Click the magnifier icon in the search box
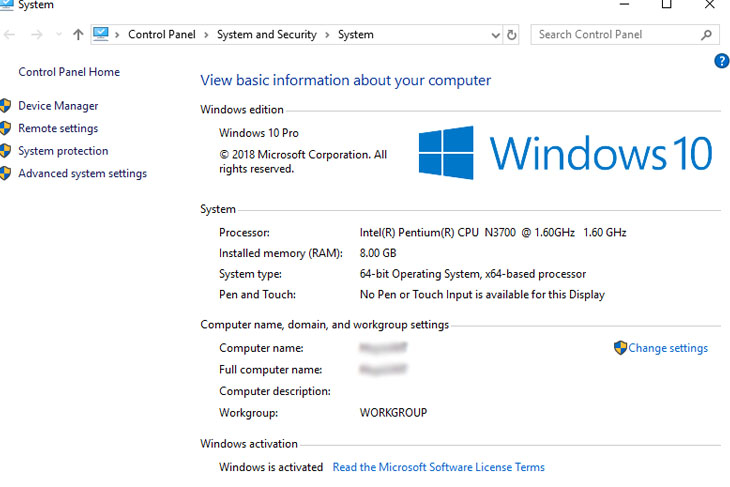This screenshot has width=730, height=487. [707, 35]
